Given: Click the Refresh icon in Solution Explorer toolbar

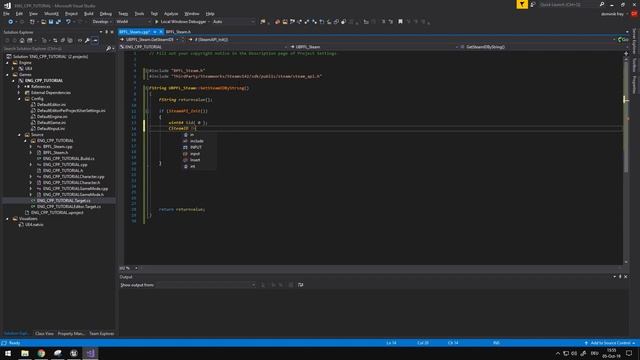Looking at the screenshot, I should 55,40.
